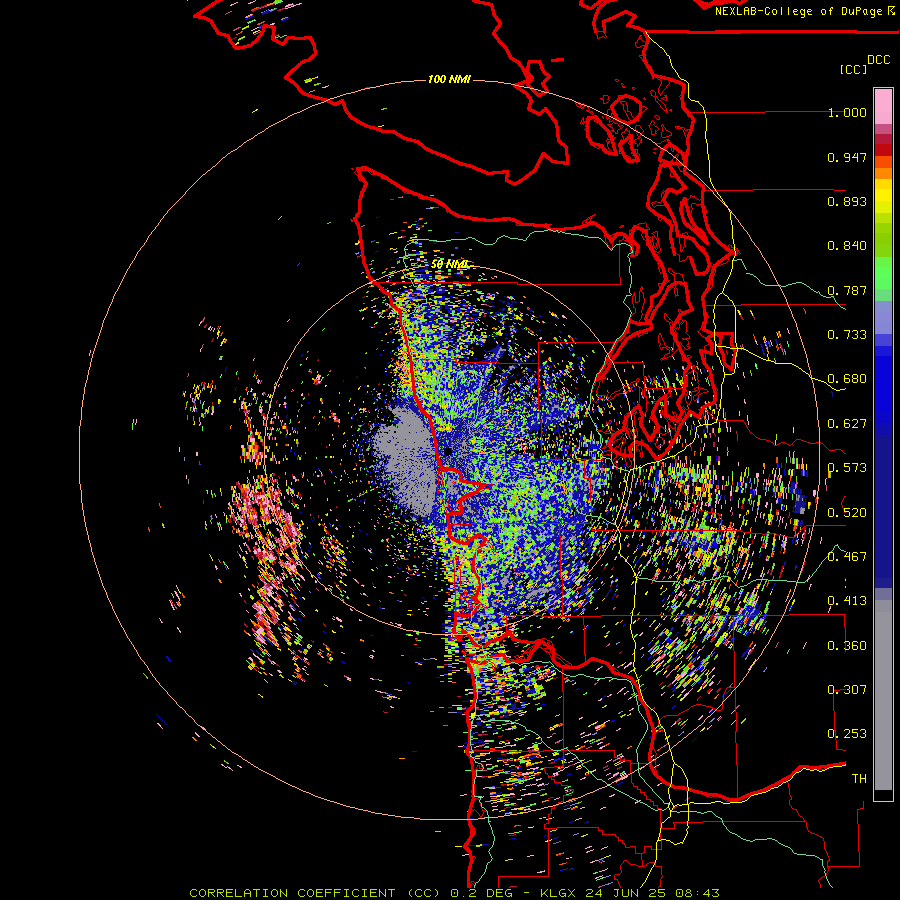Click the DCC legend heading
Image resolution: width=900 pixels, height=900 pixels.
pyautogui.click(x=878, y=60)
